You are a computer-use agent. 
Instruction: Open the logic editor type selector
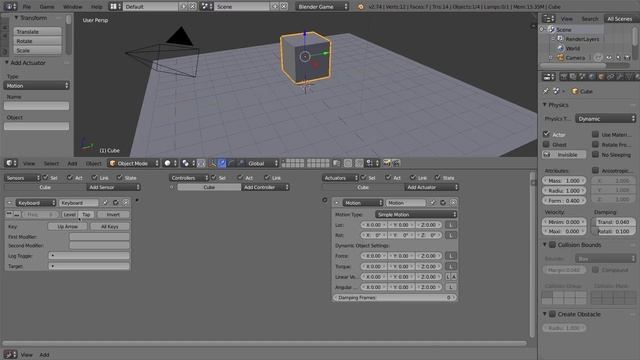10,354
